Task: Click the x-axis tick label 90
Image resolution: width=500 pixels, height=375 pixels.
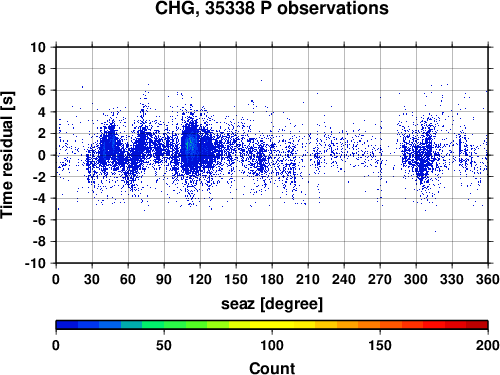Action: click(x=164, y=279)
